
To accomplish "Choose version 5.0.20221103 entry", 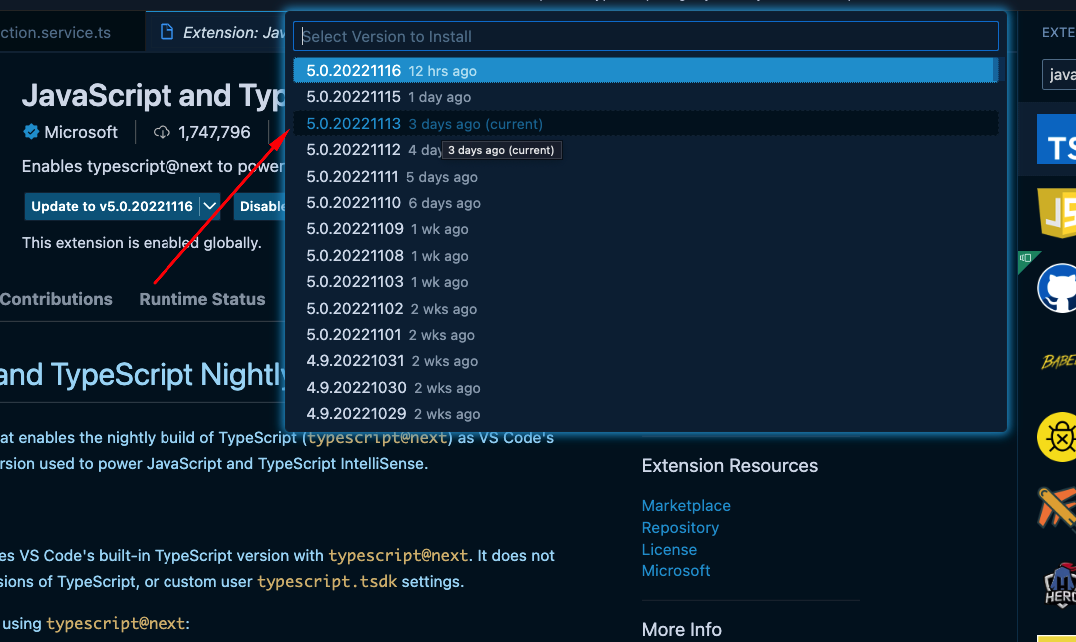I will tap(645, 282).
